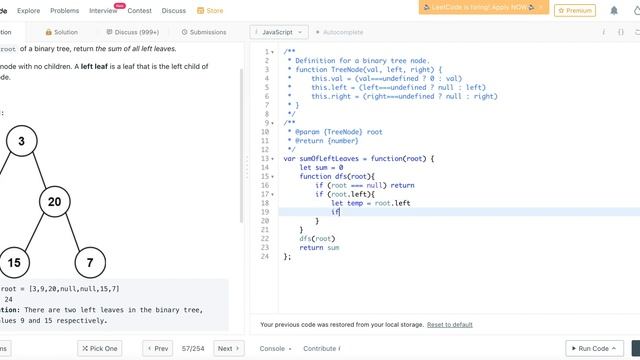Switch to the Discuss (999+) tab
The width and height of the screenshot is (640, 360).
pyautogui.click(x=133, y=32)
